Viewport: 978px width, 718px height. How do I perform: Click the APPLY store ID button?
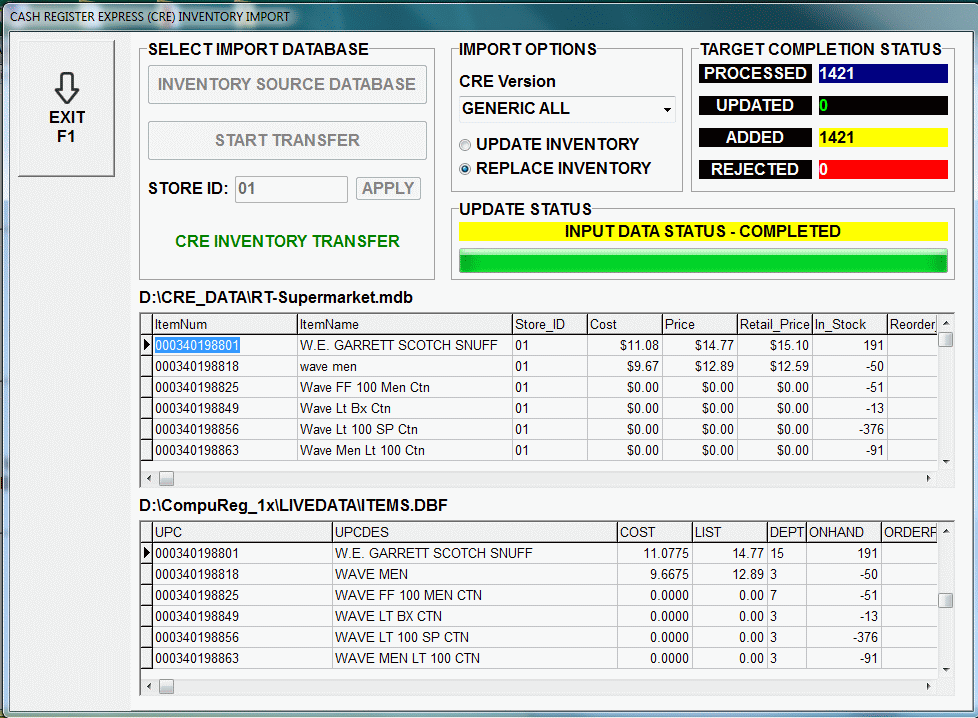388,189
